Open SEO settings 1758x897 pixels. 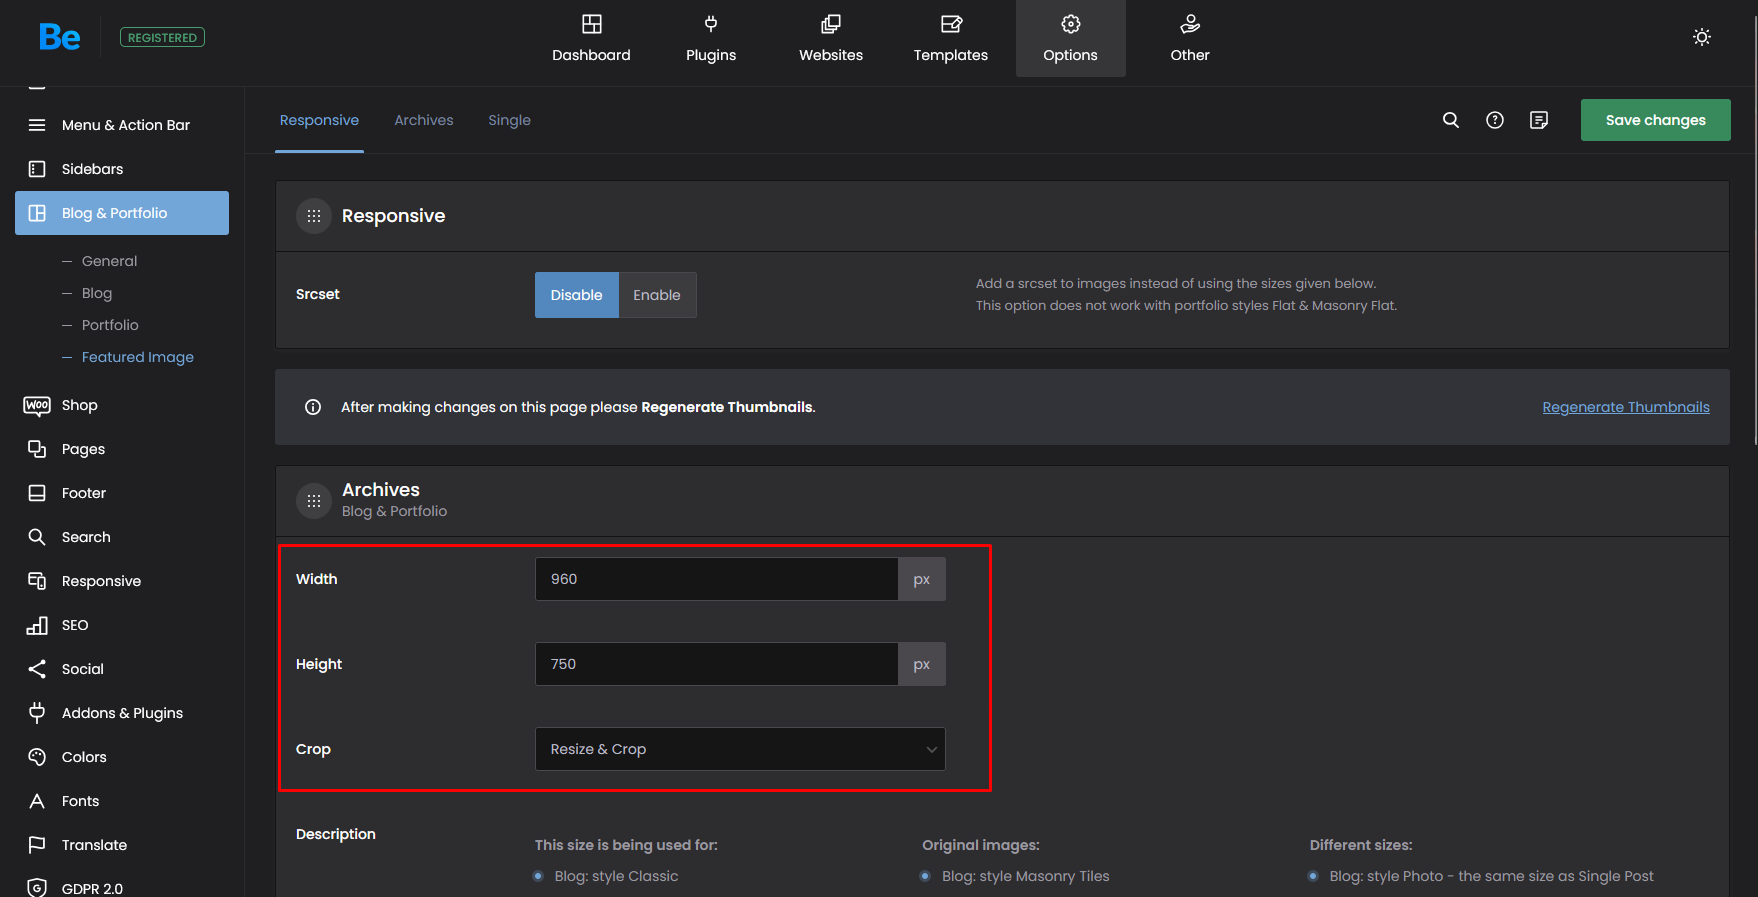point(75,625)
